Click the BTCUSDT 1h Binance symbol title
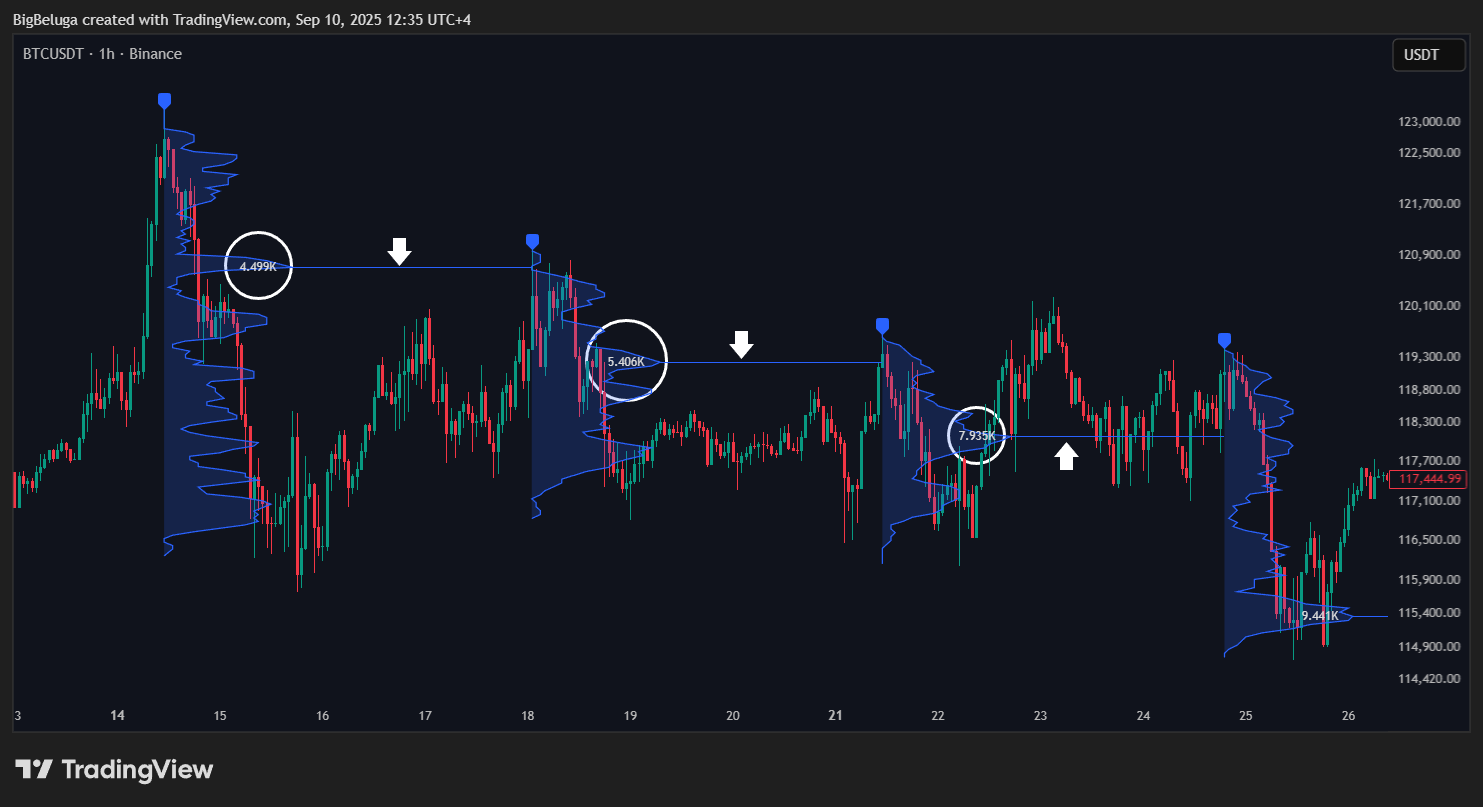The image size is (1483, 807). (102, 54)
